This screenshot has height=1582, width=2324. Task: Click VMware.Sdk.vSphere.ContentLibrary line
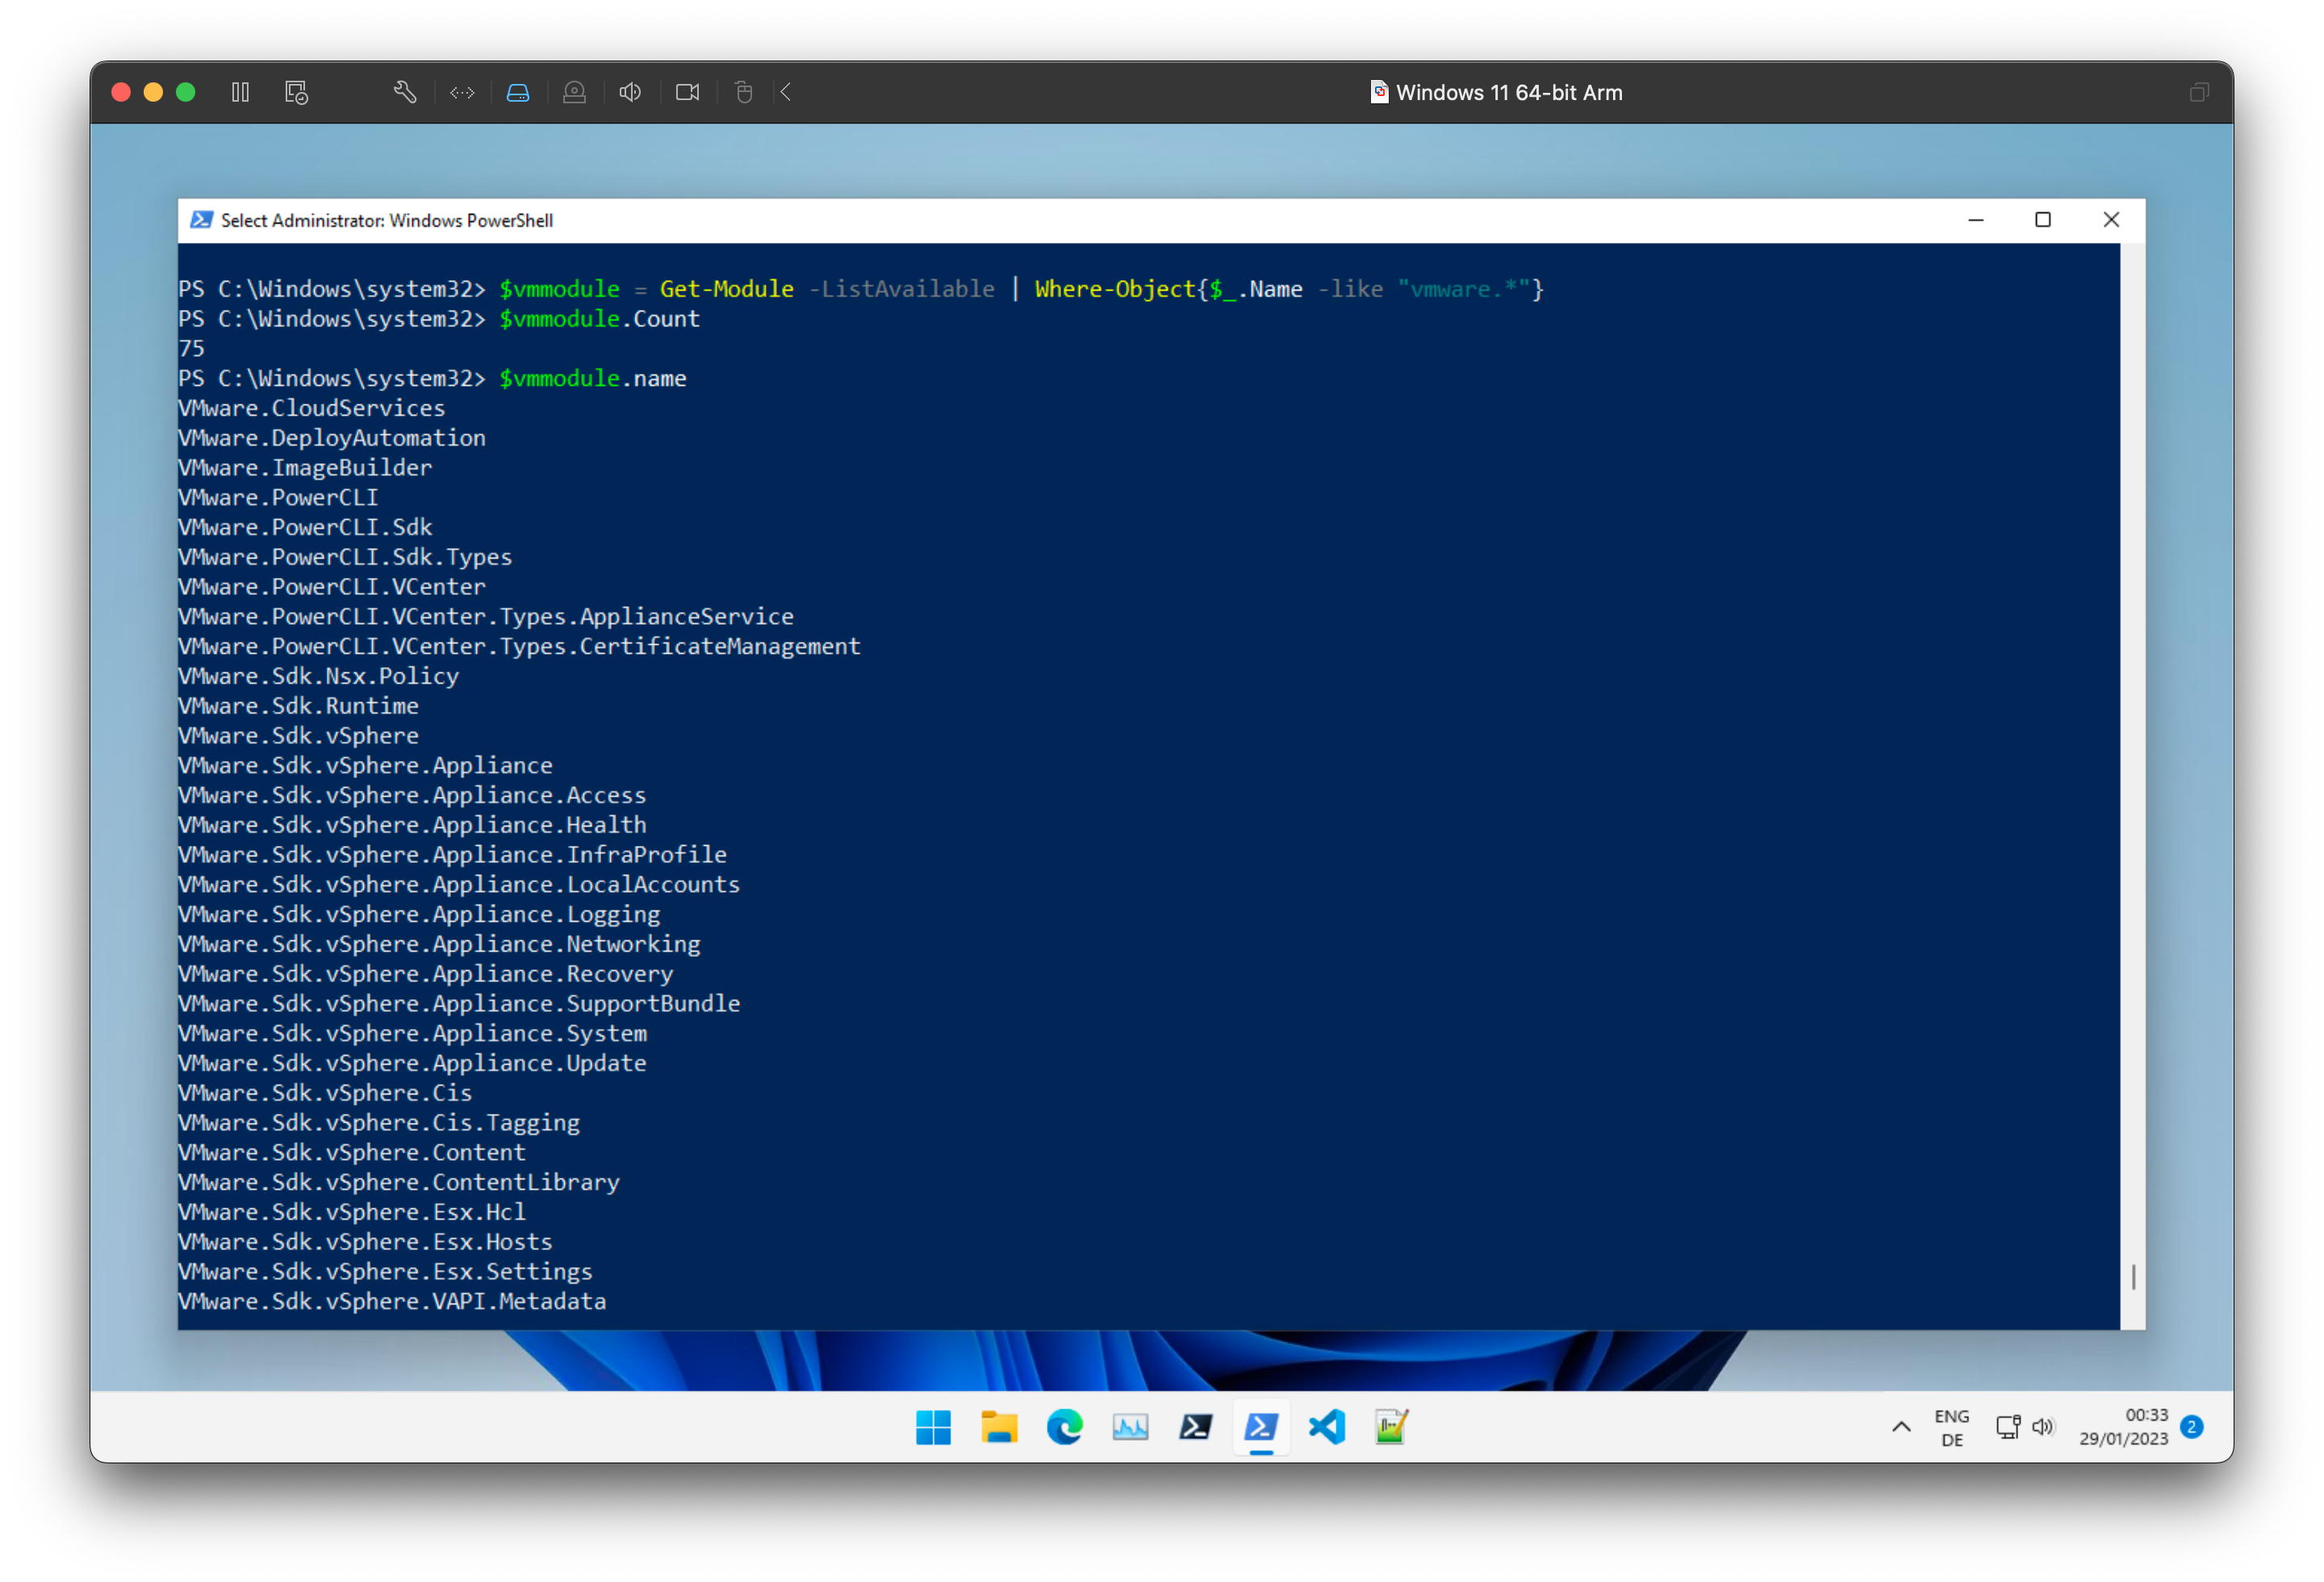(399, 1182)
